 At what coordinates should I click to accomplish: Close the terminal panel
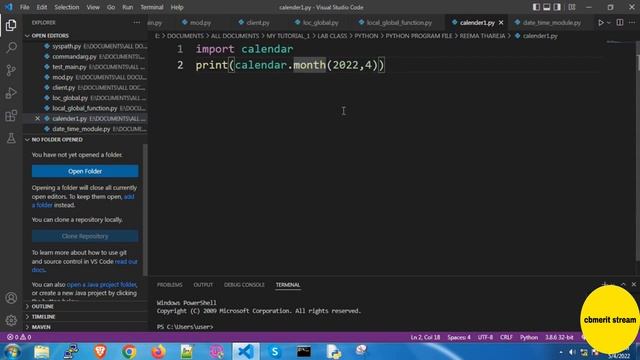[x=633, y=284]
